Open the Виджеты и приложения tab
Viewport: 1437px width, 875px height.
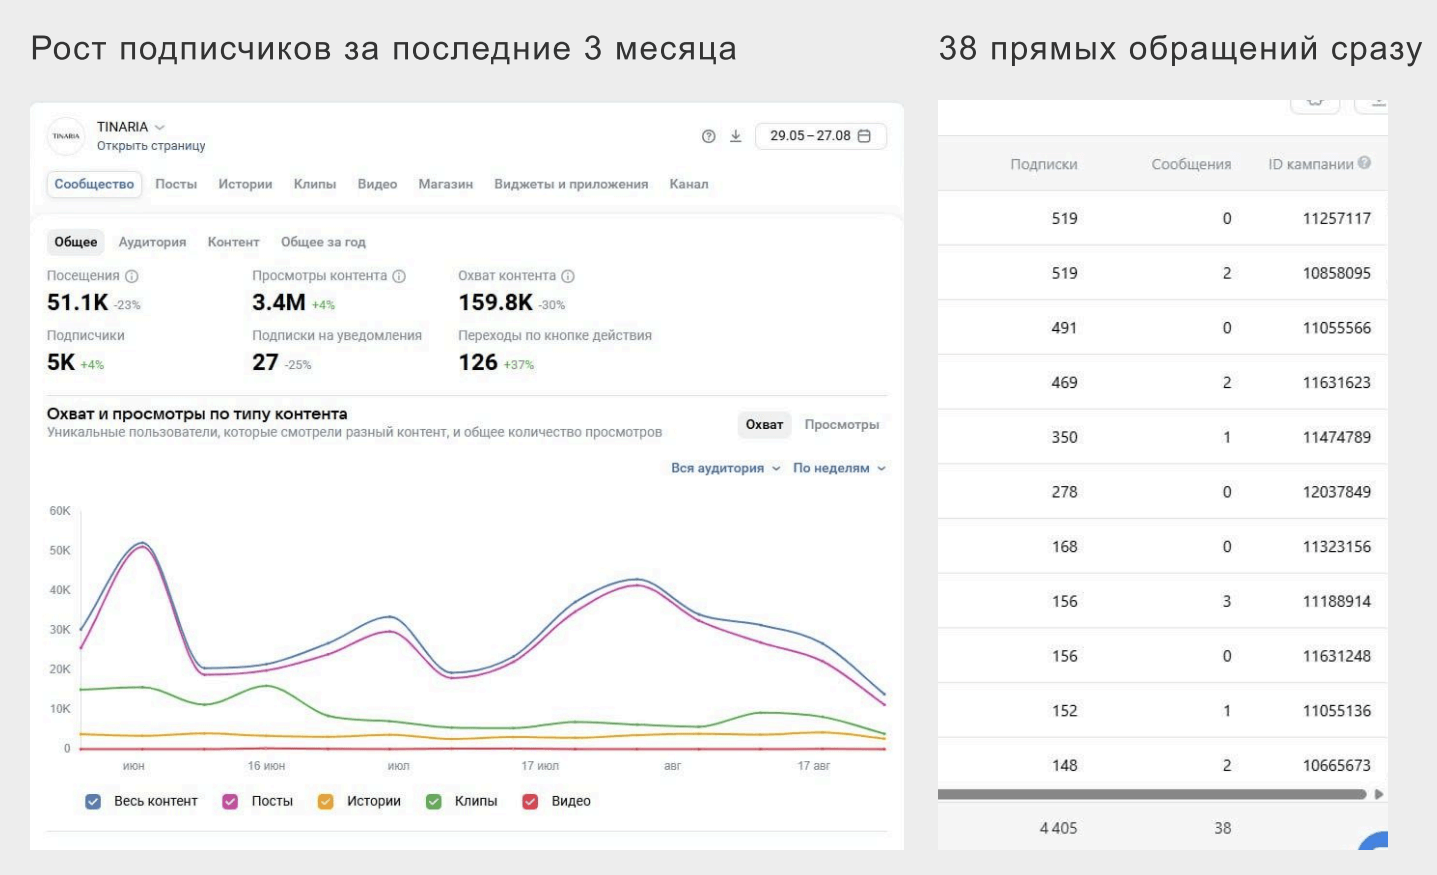(571, 184)
